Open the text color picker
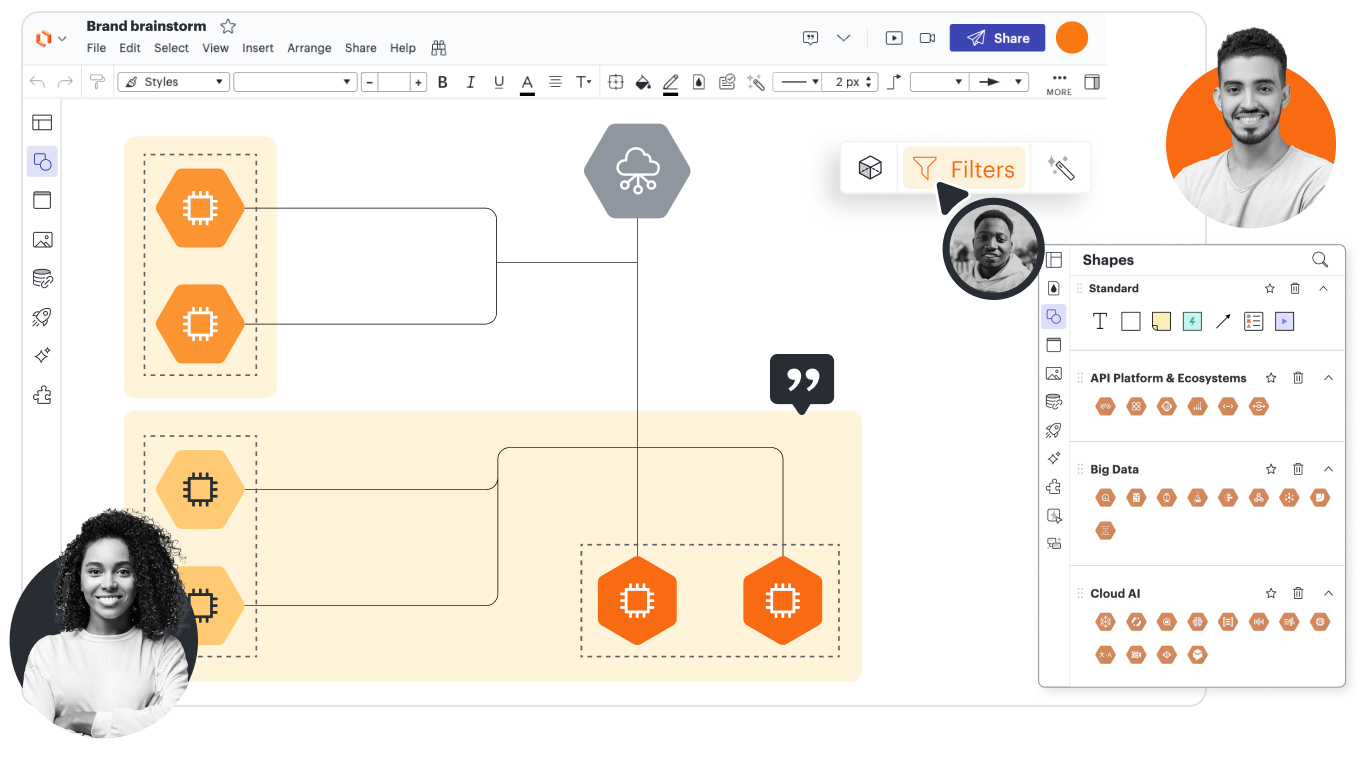 pos(527,82)
